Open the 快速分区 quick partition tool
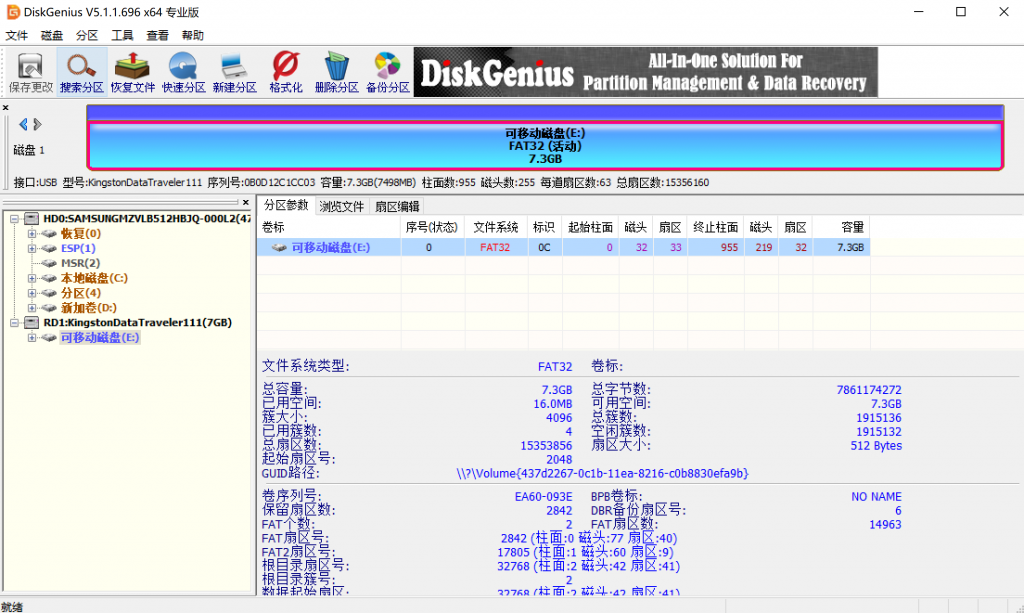 click(184, 72)
